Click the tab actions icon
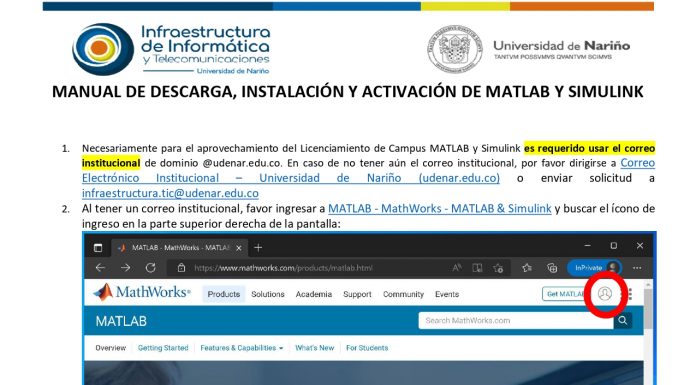 [98, 248]
